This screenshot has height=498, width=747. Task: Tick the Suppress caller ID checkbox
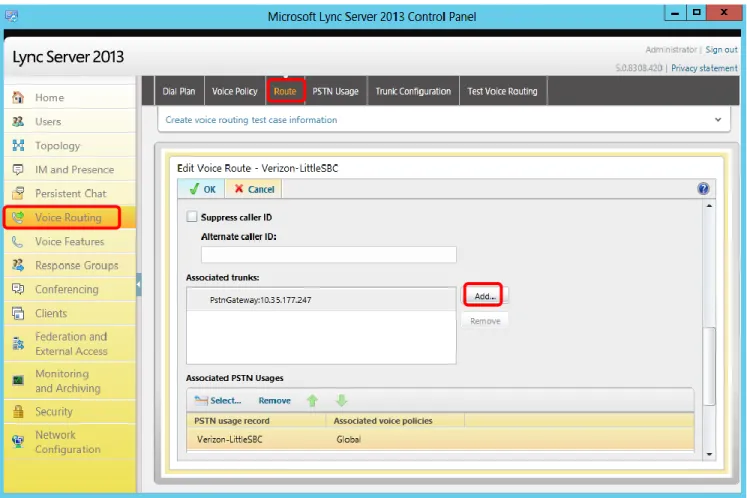192,217
